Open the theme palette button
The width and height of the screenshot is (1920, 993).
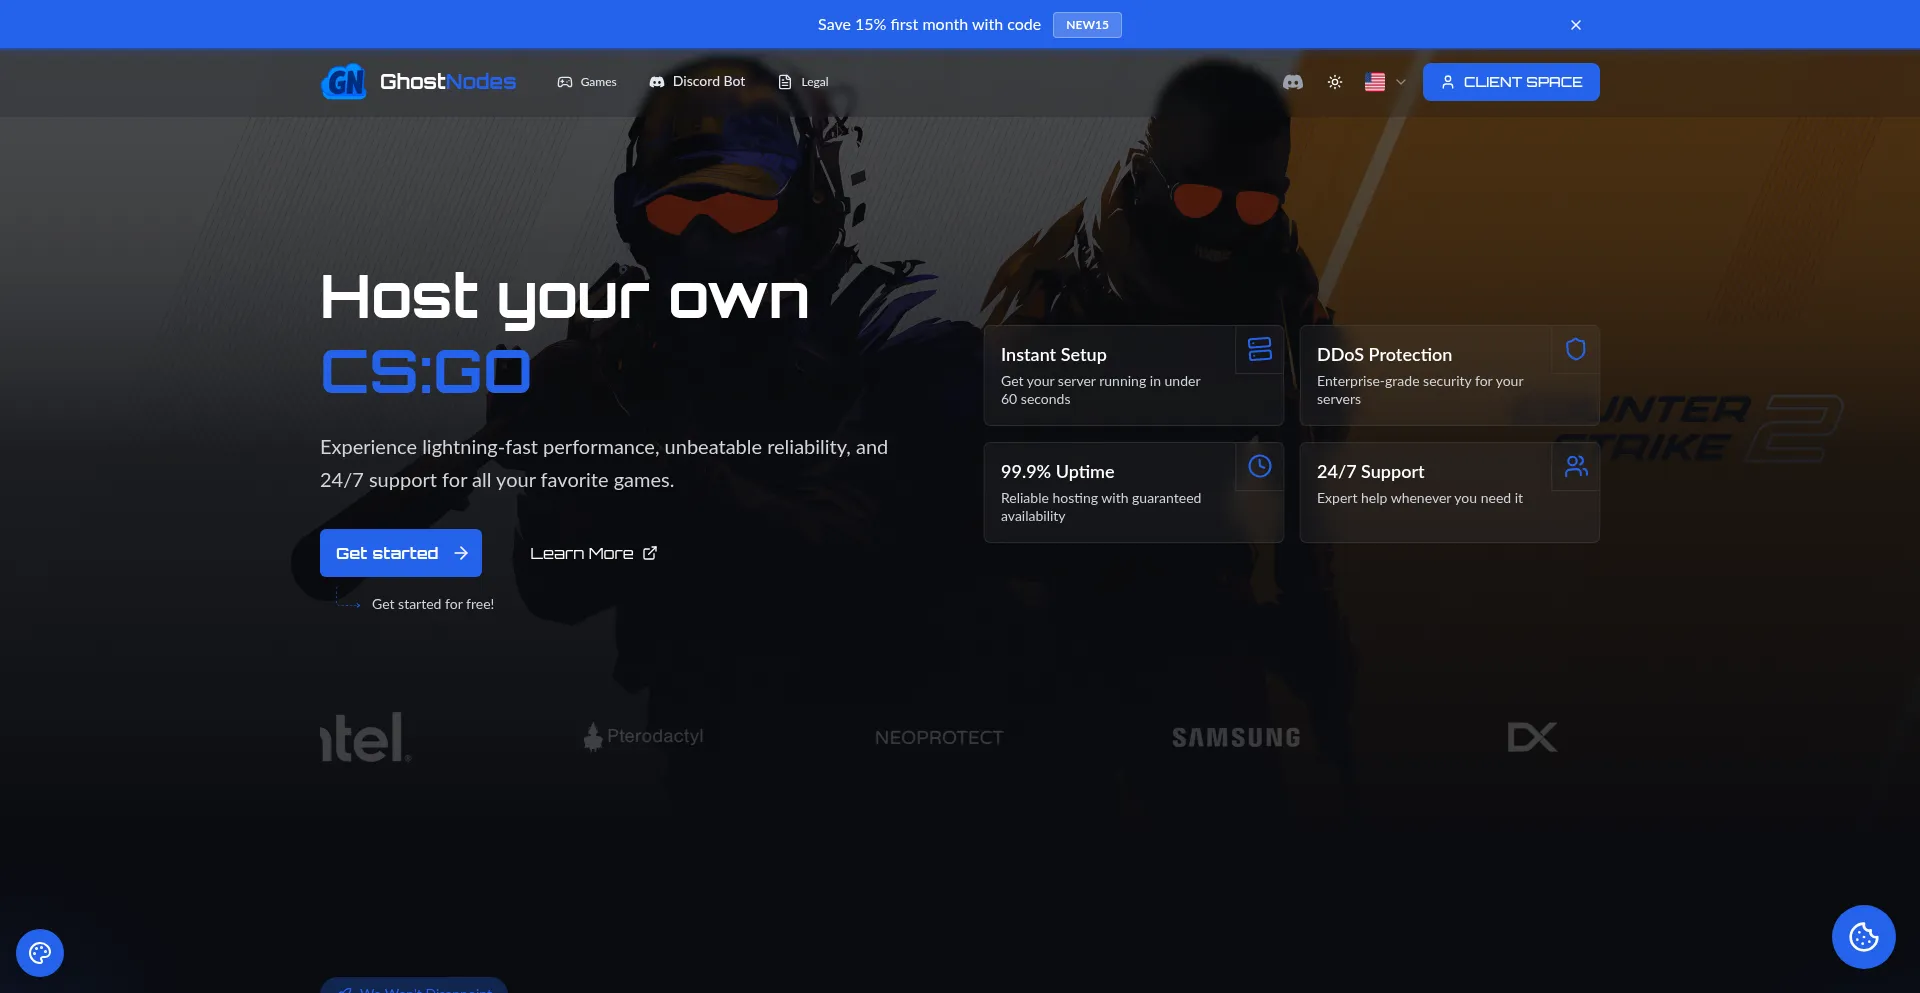tap(40, 953)
